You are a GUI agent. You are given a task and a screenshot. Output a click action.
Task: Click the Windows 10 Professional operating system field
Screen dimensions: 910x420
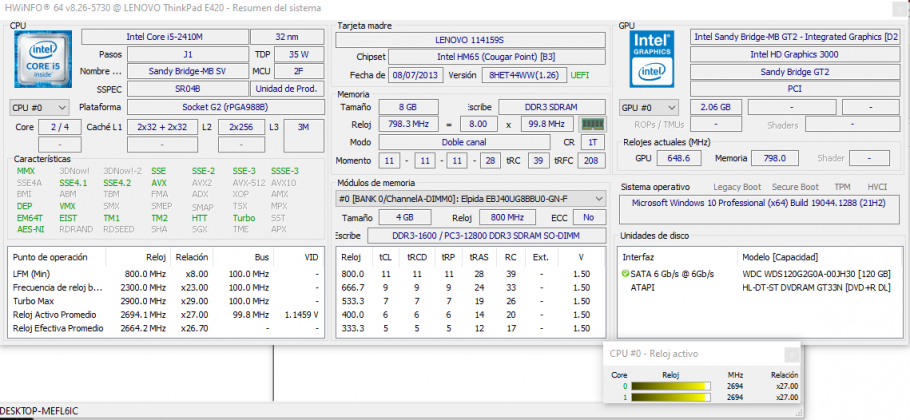[761, 209]
